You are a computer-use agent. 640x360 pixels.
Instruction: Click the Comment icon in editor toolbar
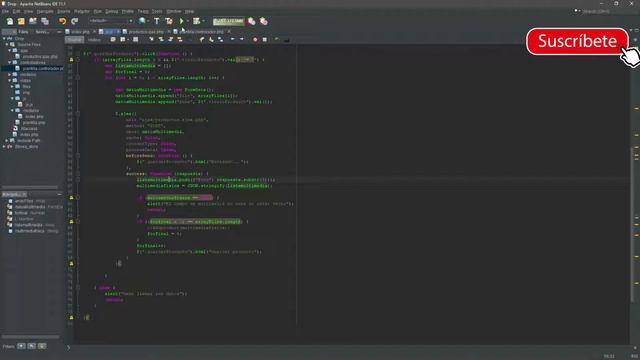[x=277, y=40]
